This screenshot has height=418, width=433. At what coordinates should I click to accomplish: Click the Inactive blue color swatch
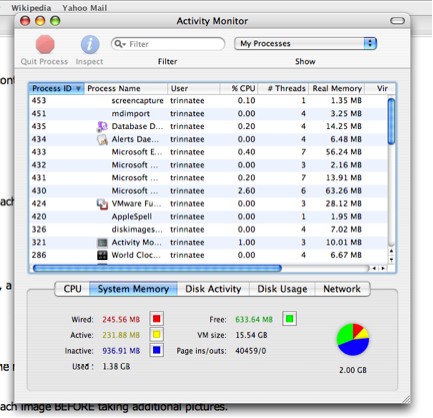click(x=157, y=350)
